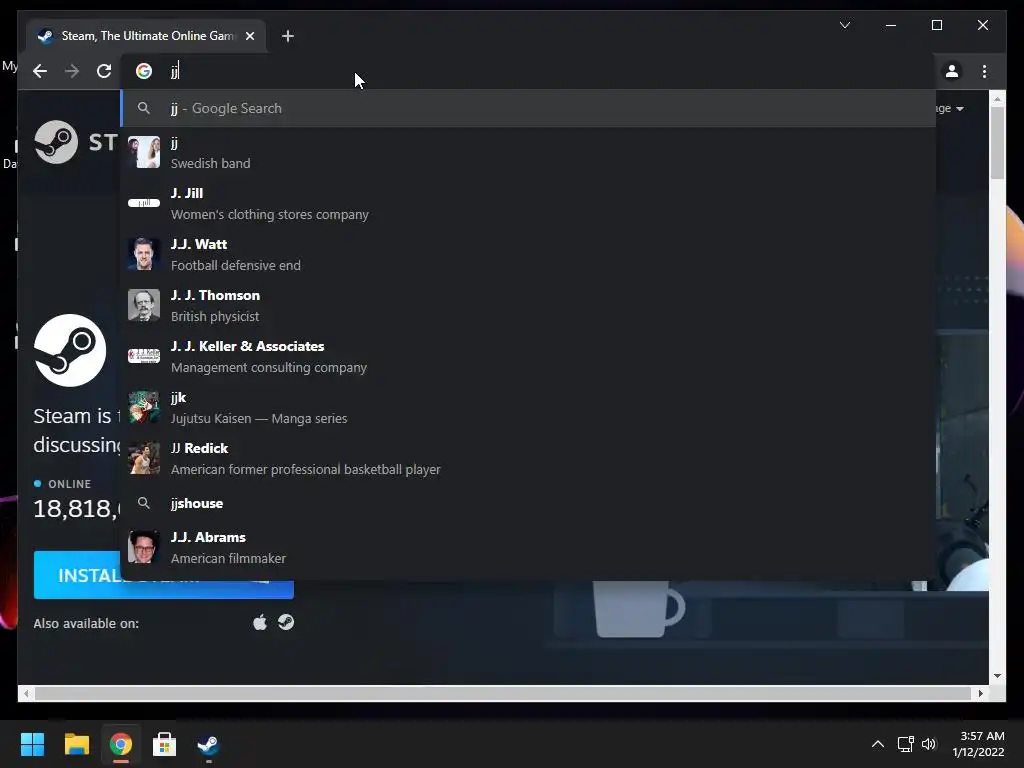Select 'J.J. Abrams' filmmaker suggestion
Screen dimensions: 1024x768
[x=528, y=547]
